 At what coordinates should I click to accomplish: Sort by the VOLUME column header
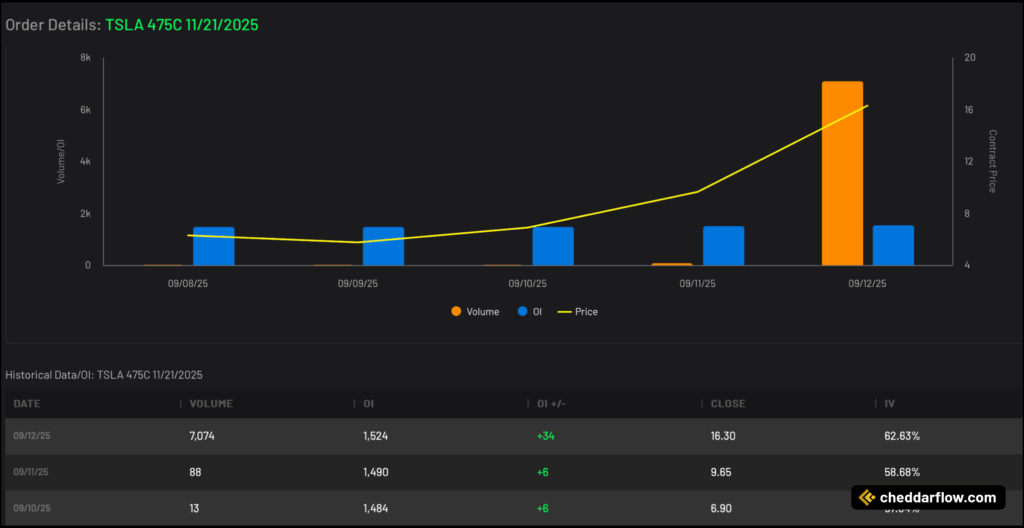[x=211, y=404]
